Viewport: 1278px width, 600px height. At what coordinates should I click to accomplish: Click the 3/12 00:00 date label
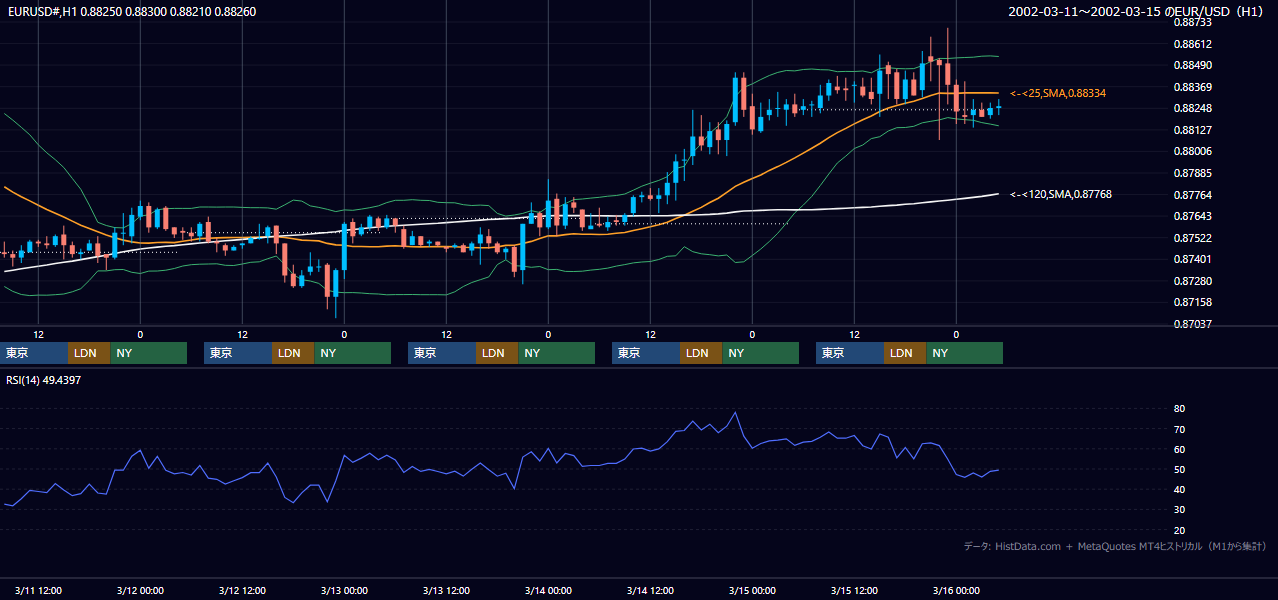coord(140,590)
